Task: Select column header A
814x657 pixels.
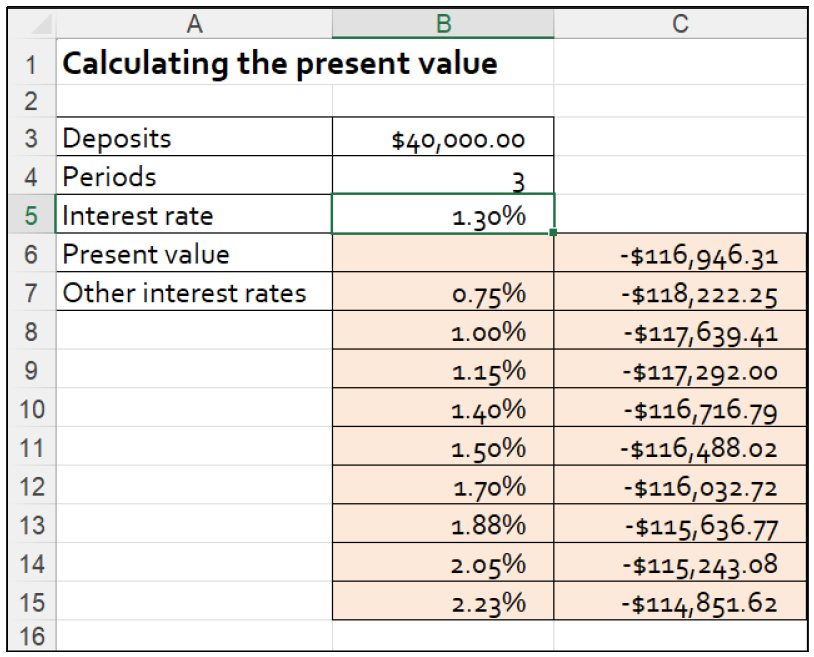Action: [195, 22]
